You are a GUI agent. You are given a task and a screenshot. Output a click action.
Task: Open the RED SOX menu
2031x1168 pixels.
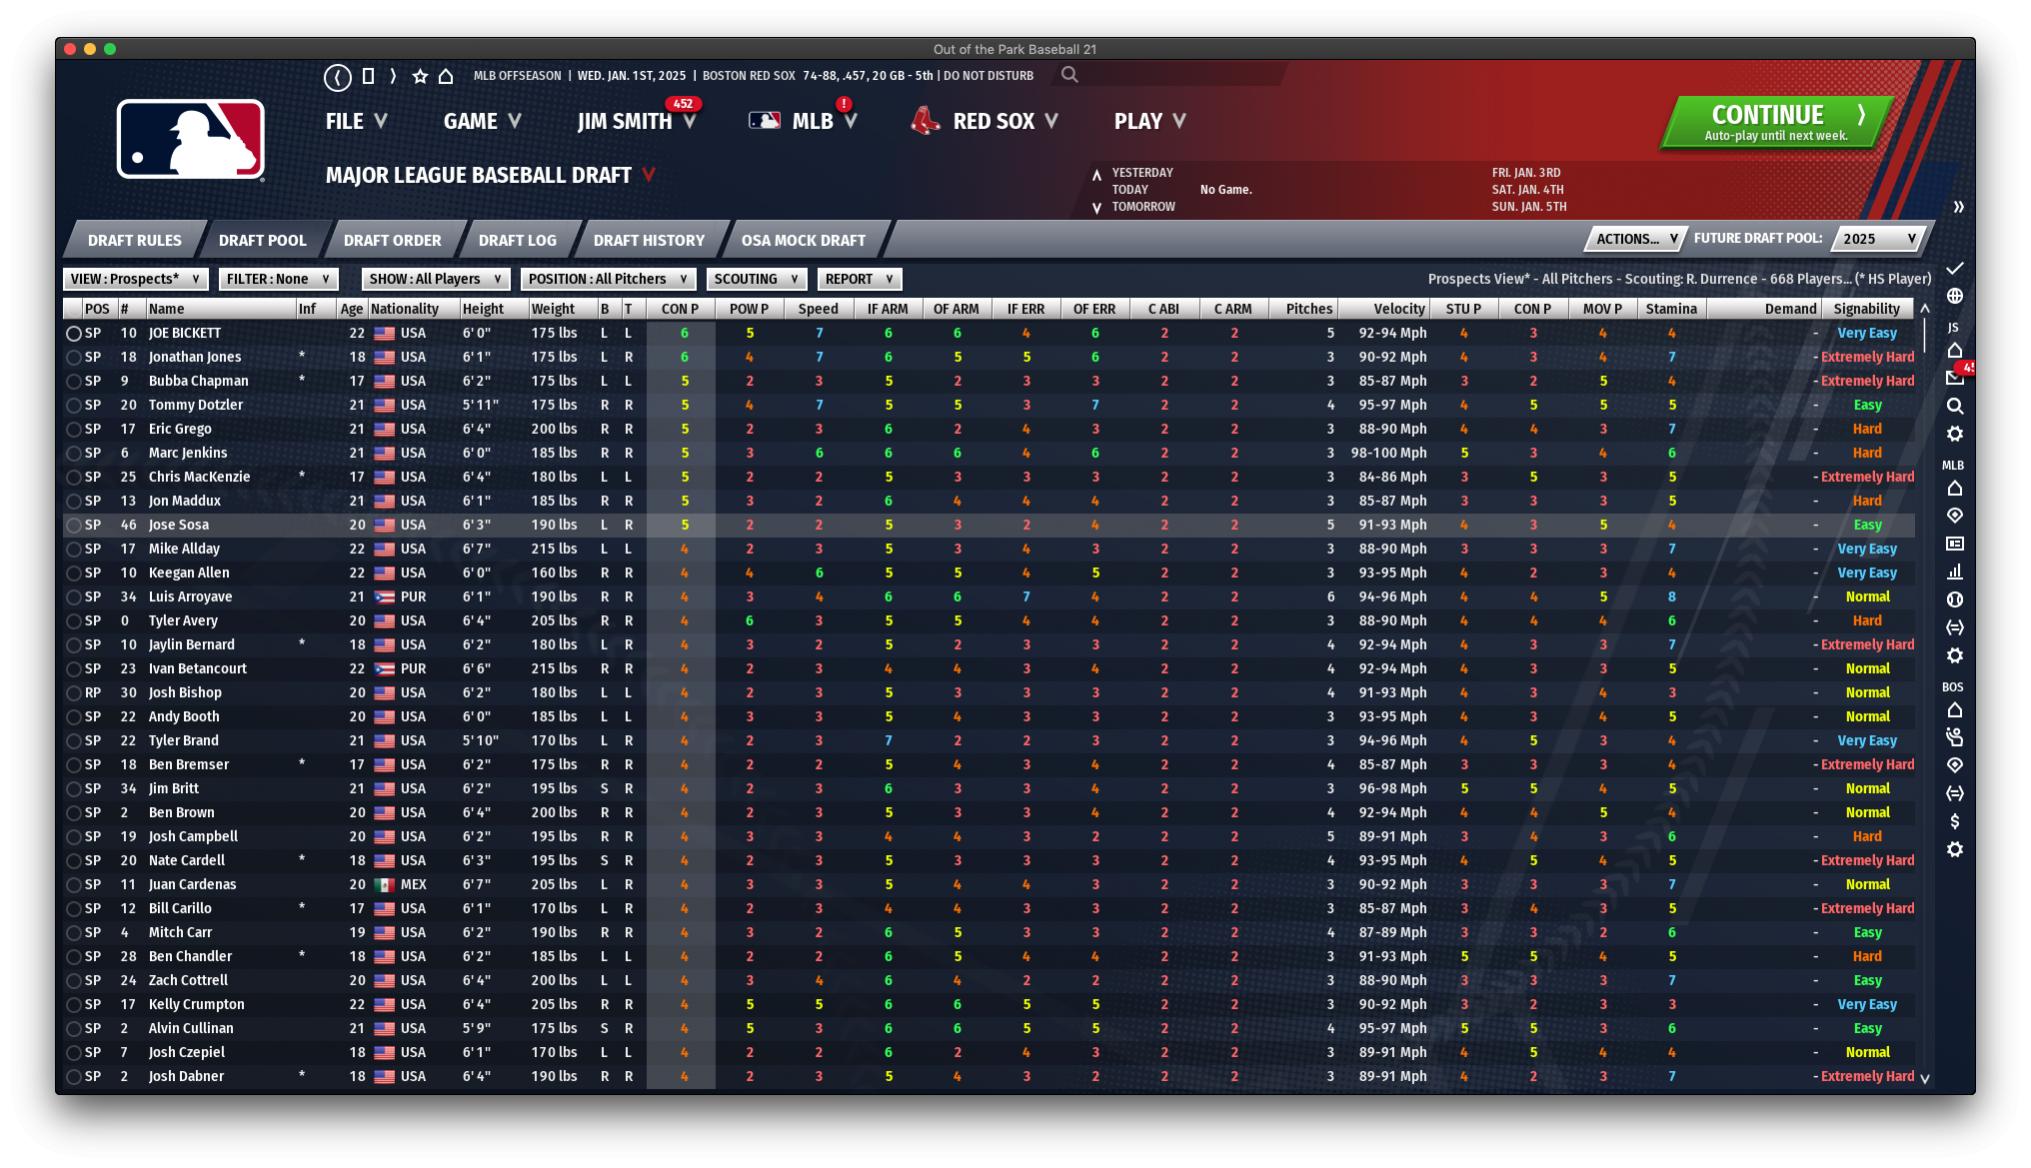click(x=992, y=121)
